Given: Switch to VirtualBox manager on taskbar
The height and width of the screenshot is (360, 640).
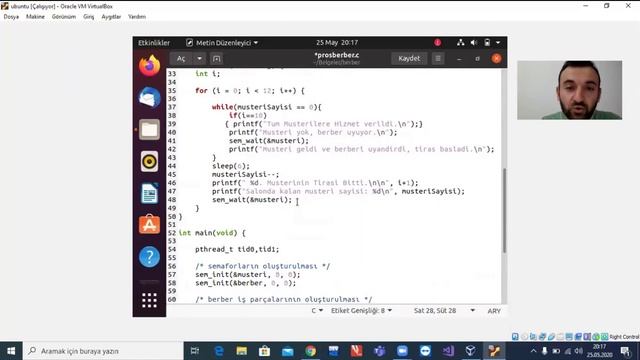Looking at the screenshot, I should point(471,351).
